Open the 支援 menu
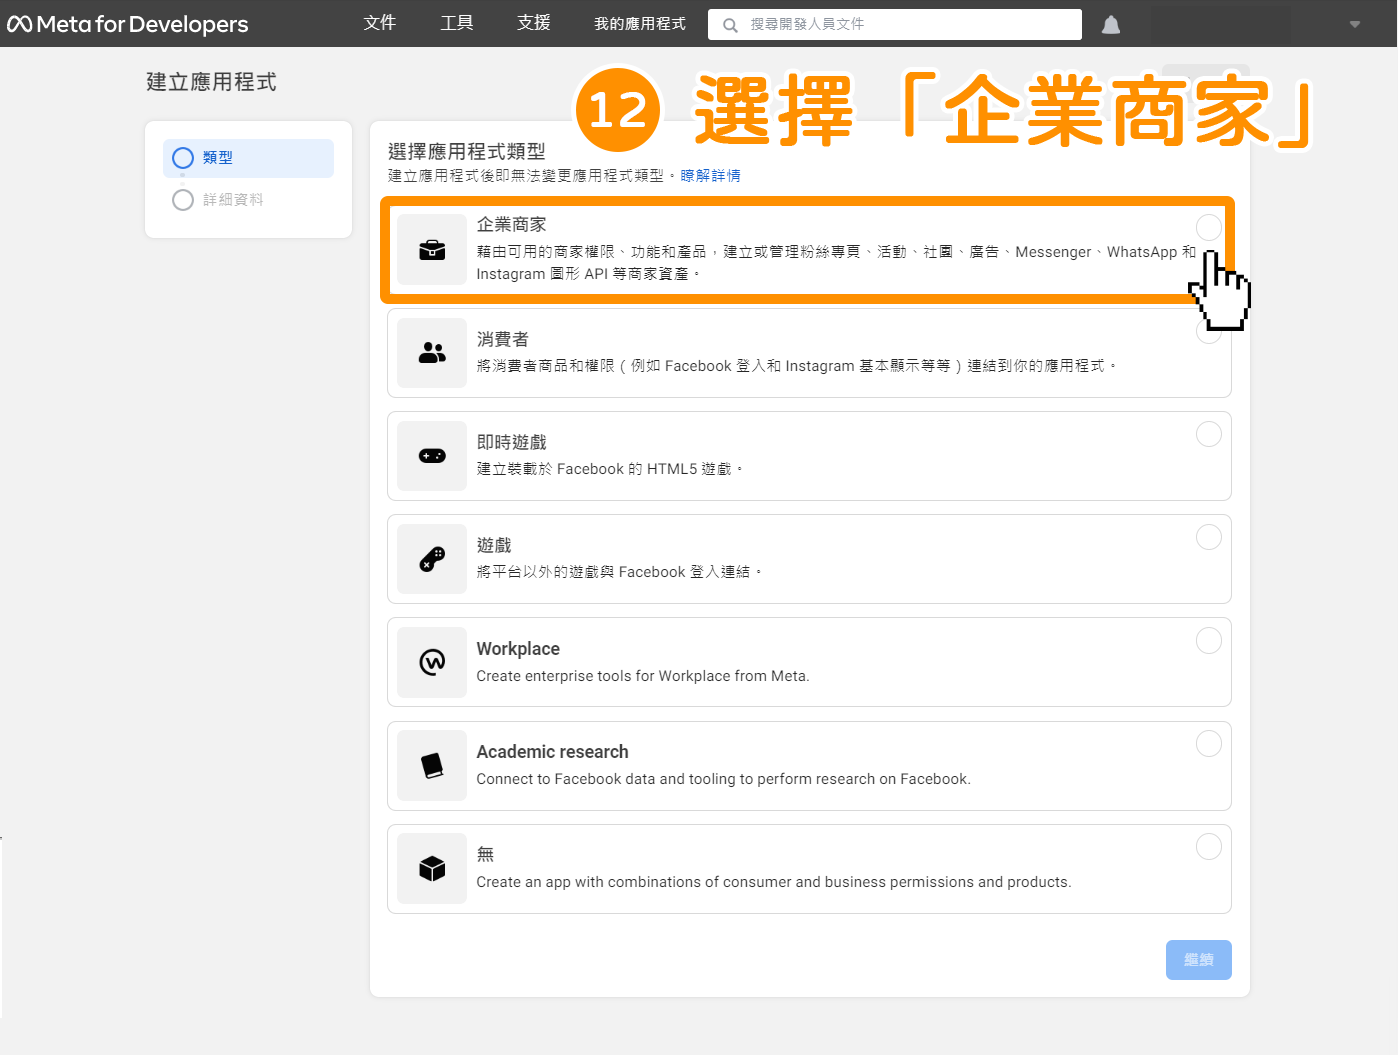1398x1055 pixels. [x=534, y=23]
